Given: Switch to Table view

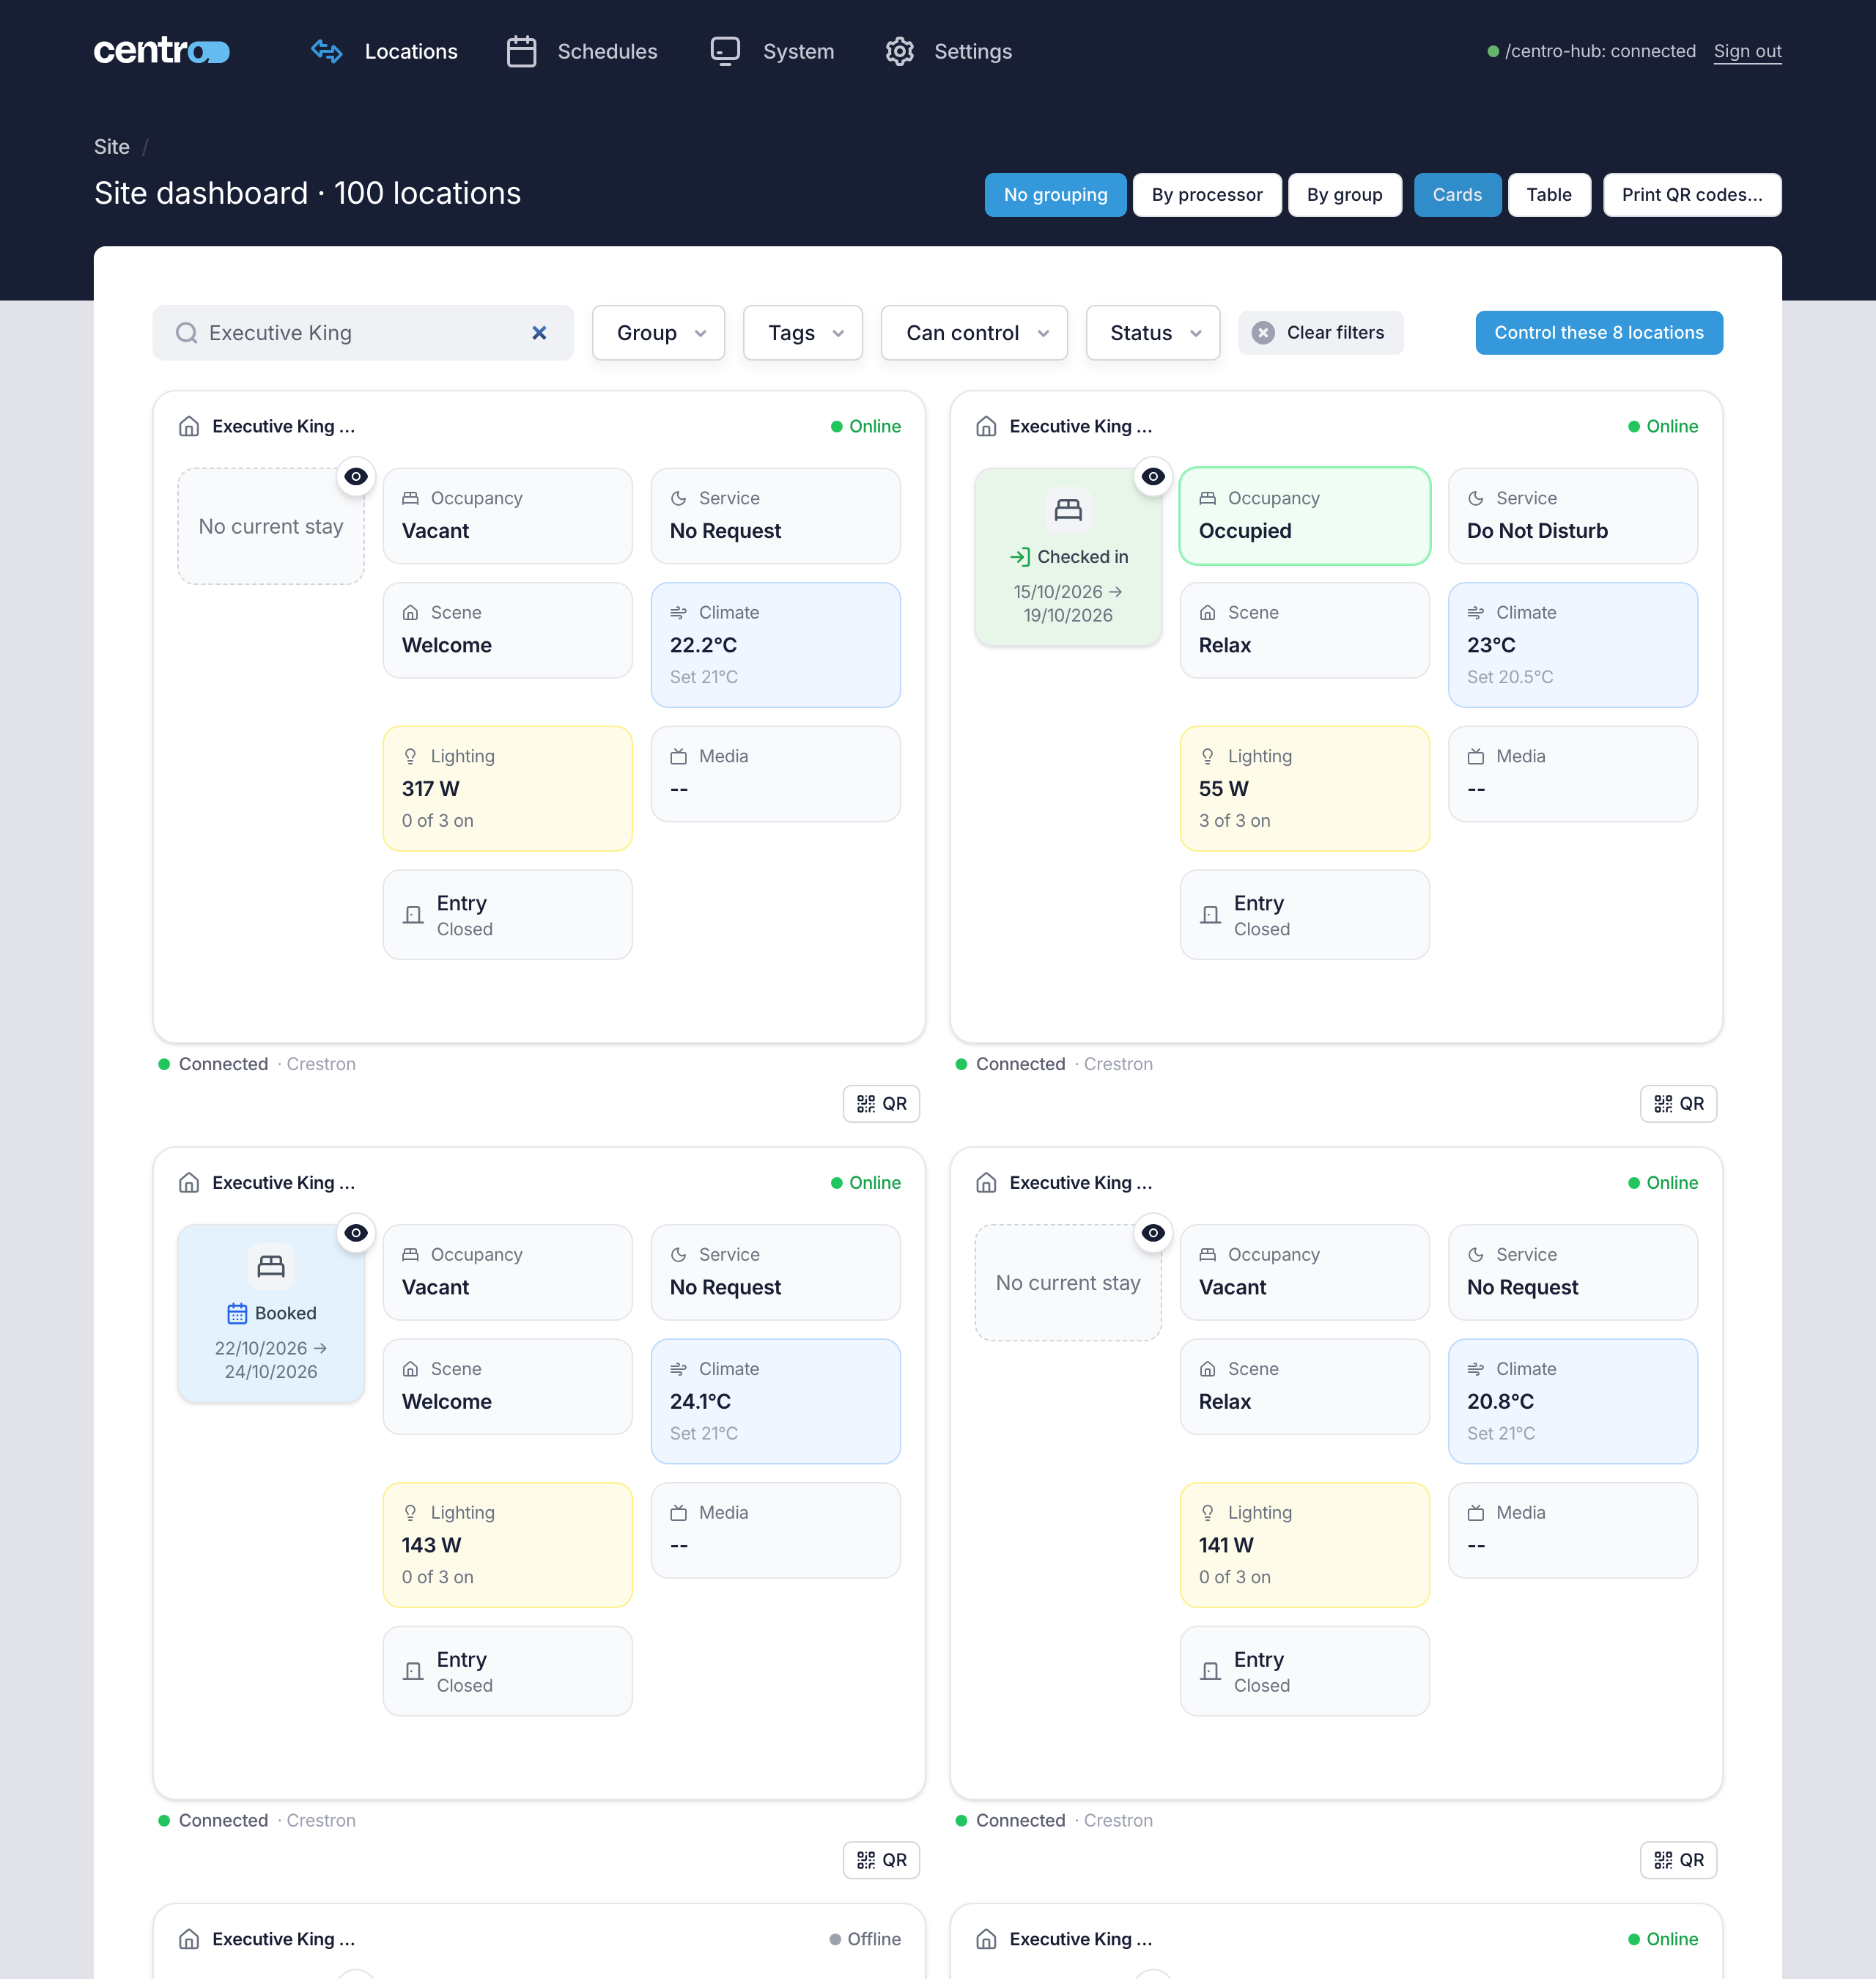Looking at the screenshot, I should 1549,195.
